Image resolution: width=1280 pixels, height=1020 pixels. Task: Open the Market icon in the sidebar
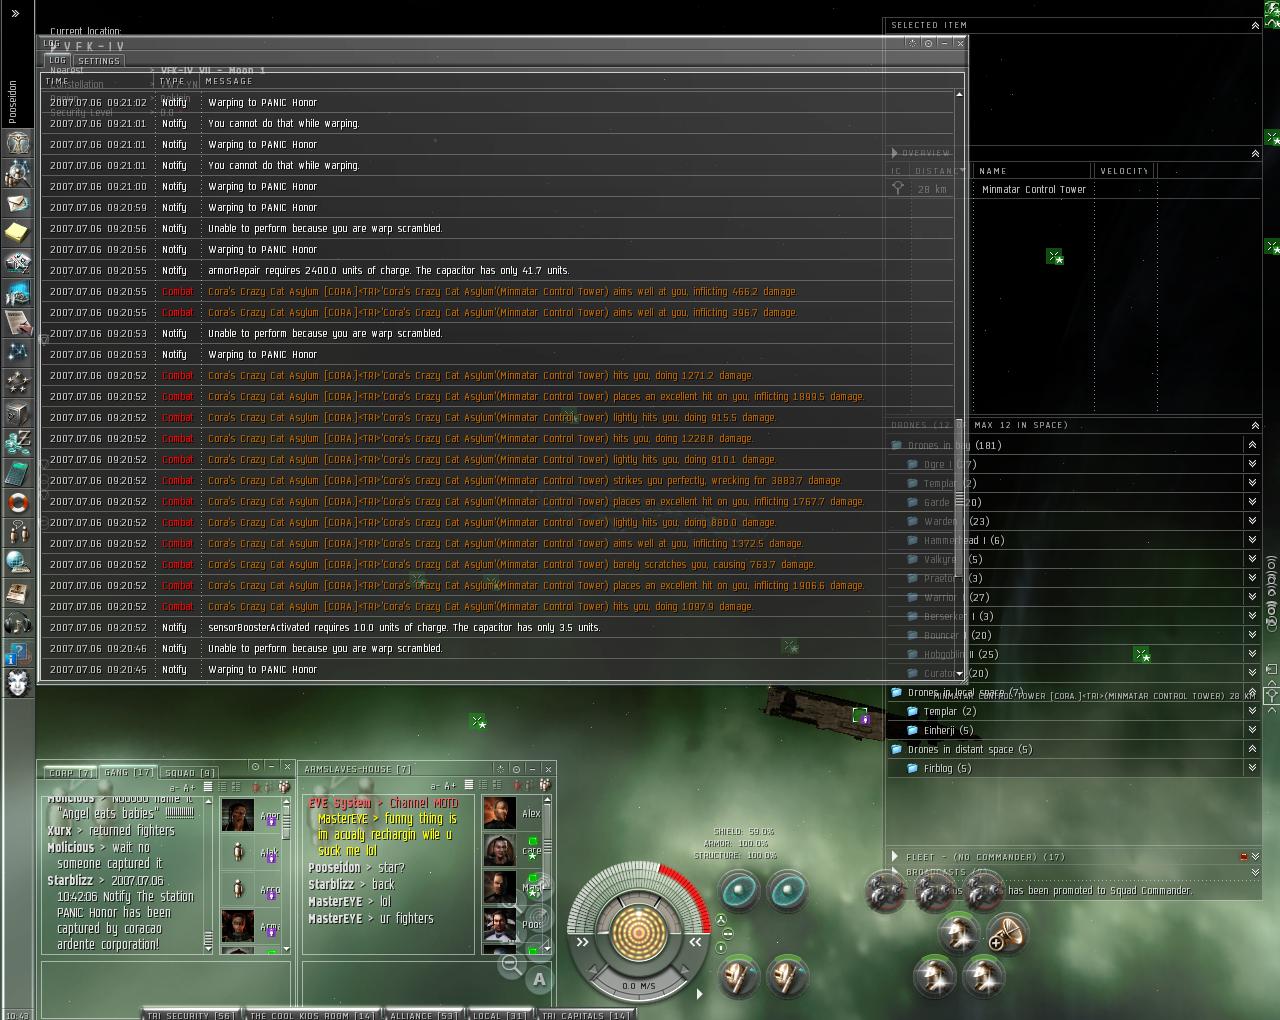(x=18, y=263)
